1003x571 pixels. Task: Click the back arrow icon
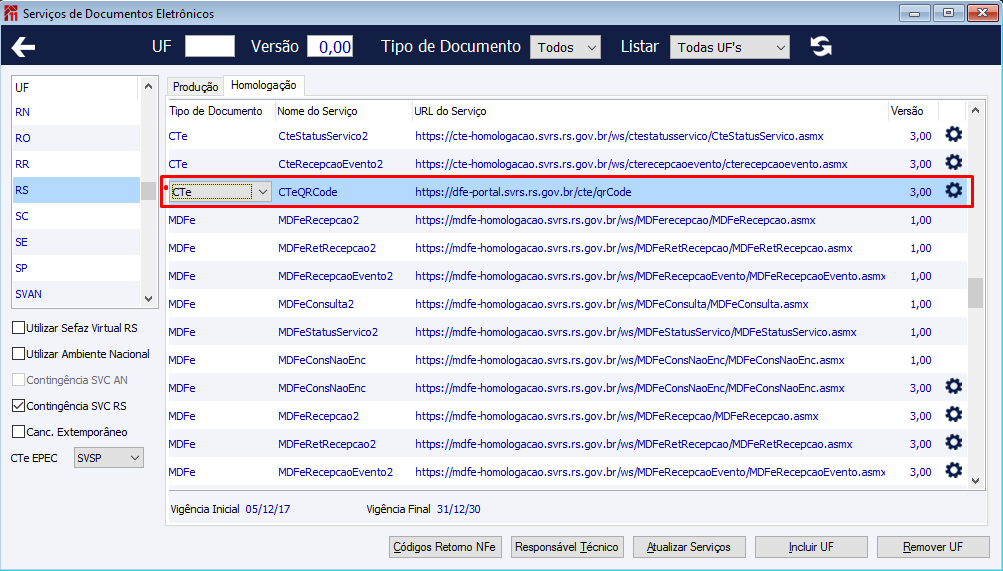(23, 47)
